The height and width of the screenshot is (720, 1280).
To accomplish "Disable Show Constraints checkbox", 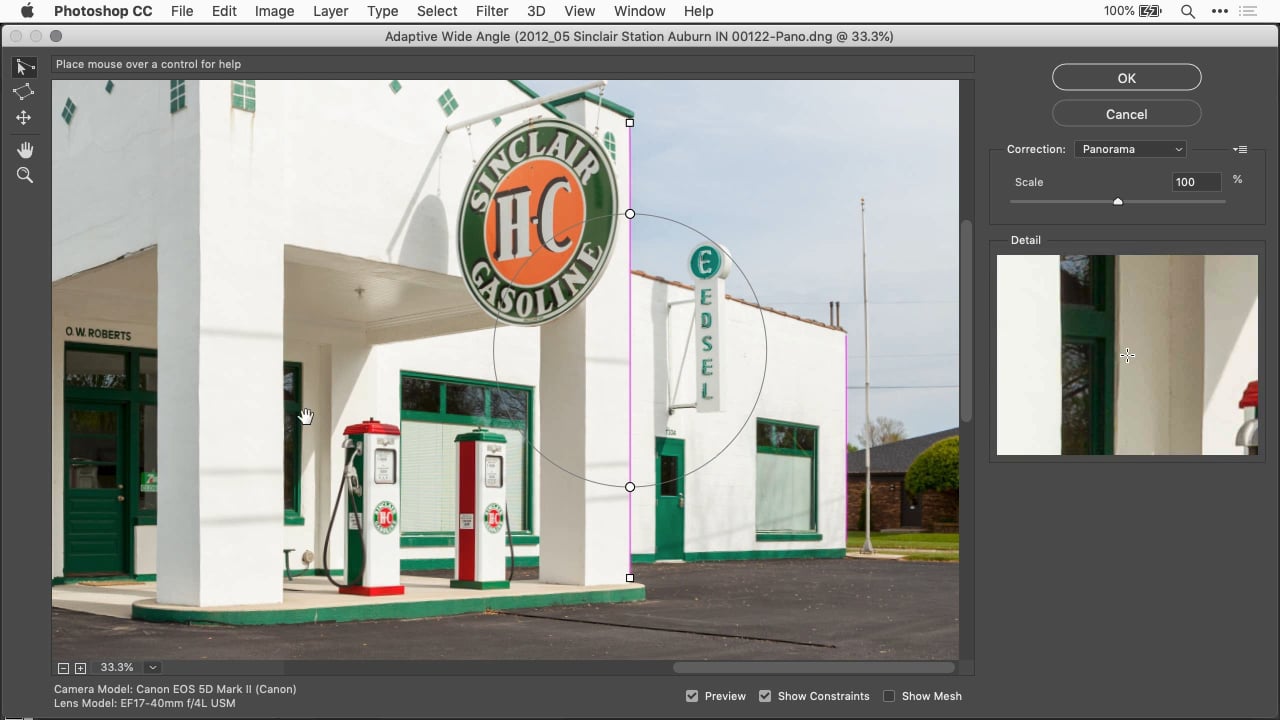I will tap(765, 696).
